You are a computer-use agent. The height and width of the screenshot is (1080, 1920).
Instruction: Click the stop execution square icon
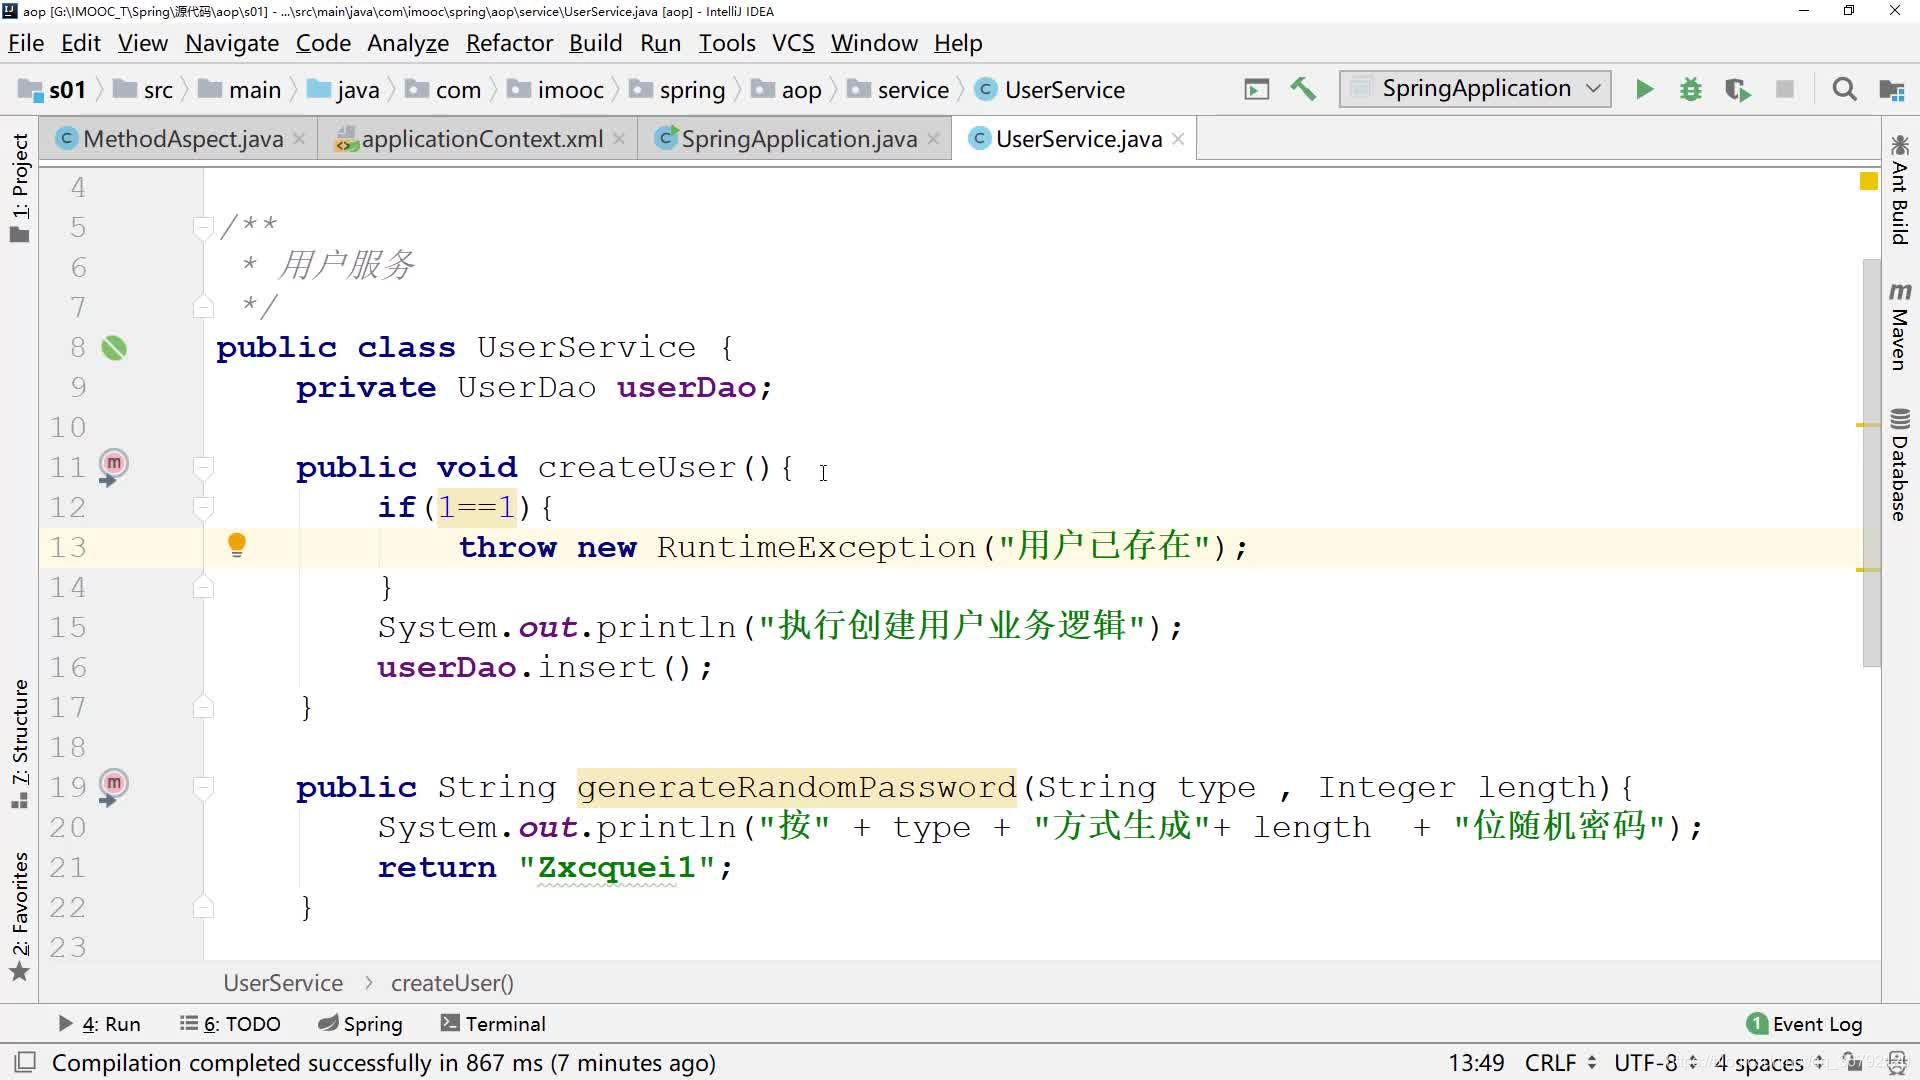tap(1784, 89)
